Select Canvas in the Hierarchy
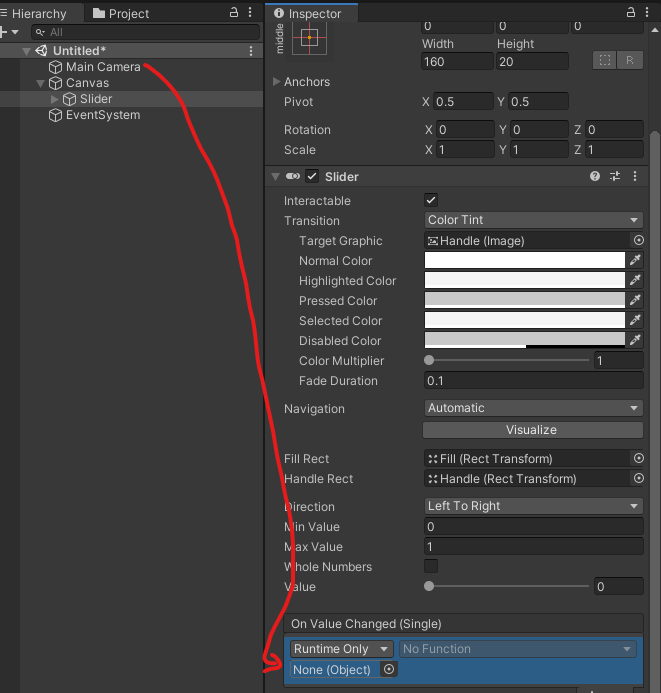The width and height of the screenshot is (661, 693). pos(87,83)
